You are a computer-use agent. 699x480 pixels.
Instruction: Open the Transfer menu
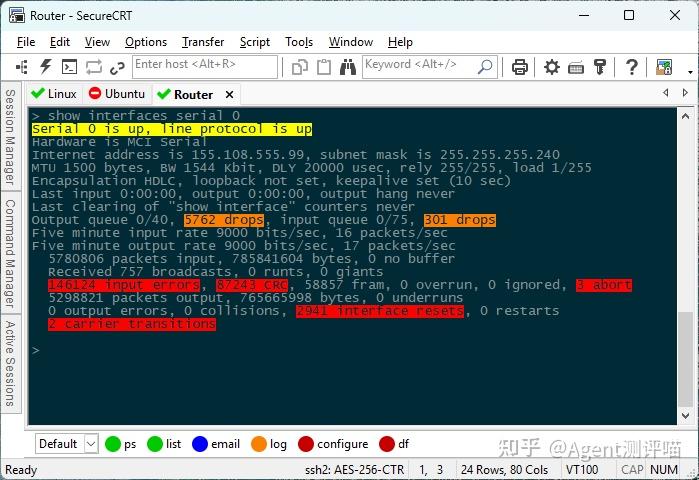(203, 42)
